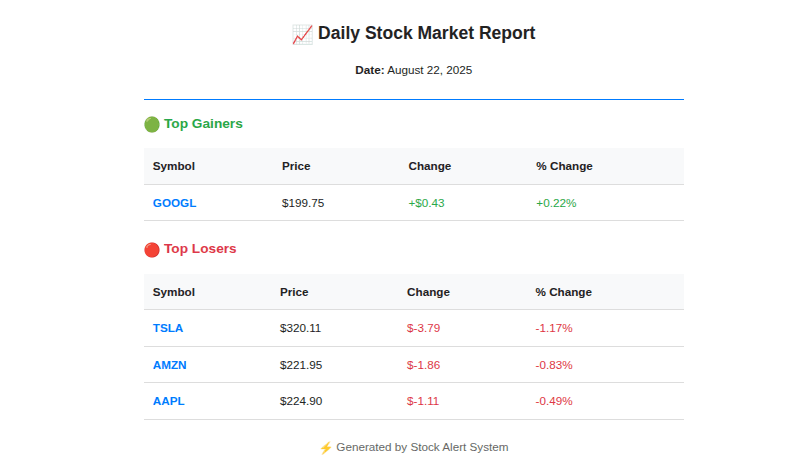Click the % Change header in Top Losers table
The image size is (800, 472).
click(x=564, y=292)
